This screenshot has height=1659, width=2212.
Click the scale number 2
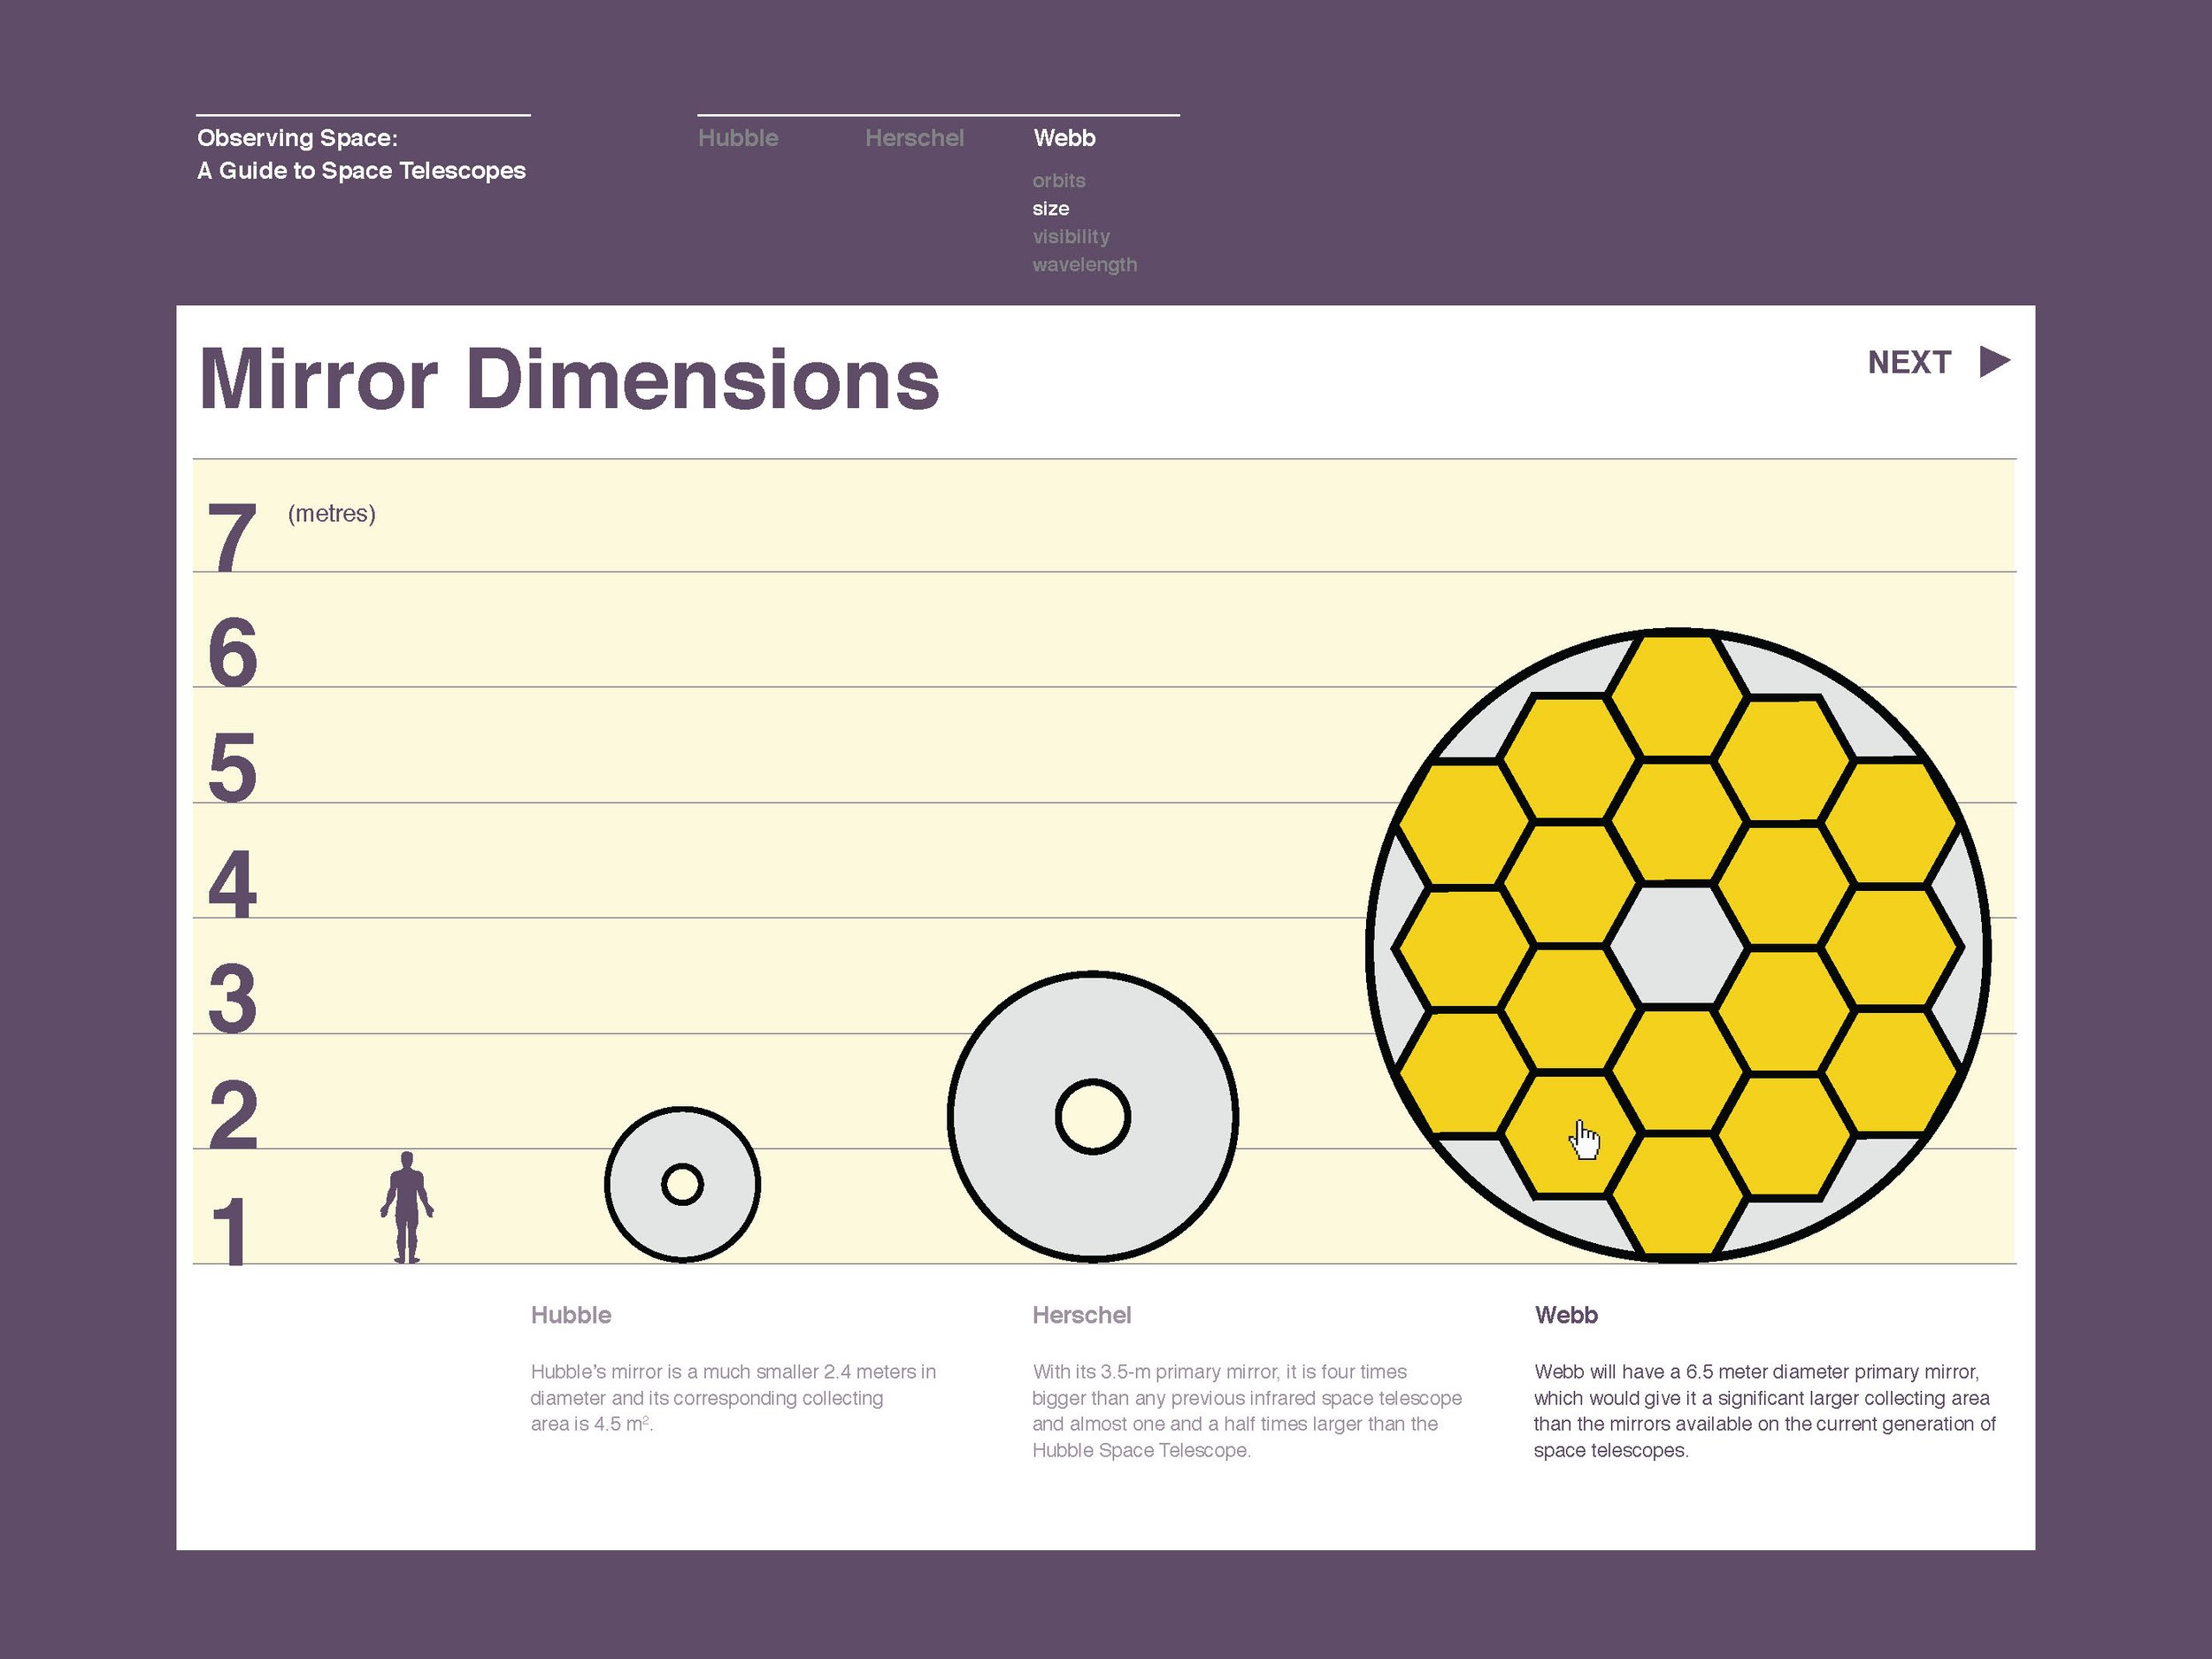233,1114
